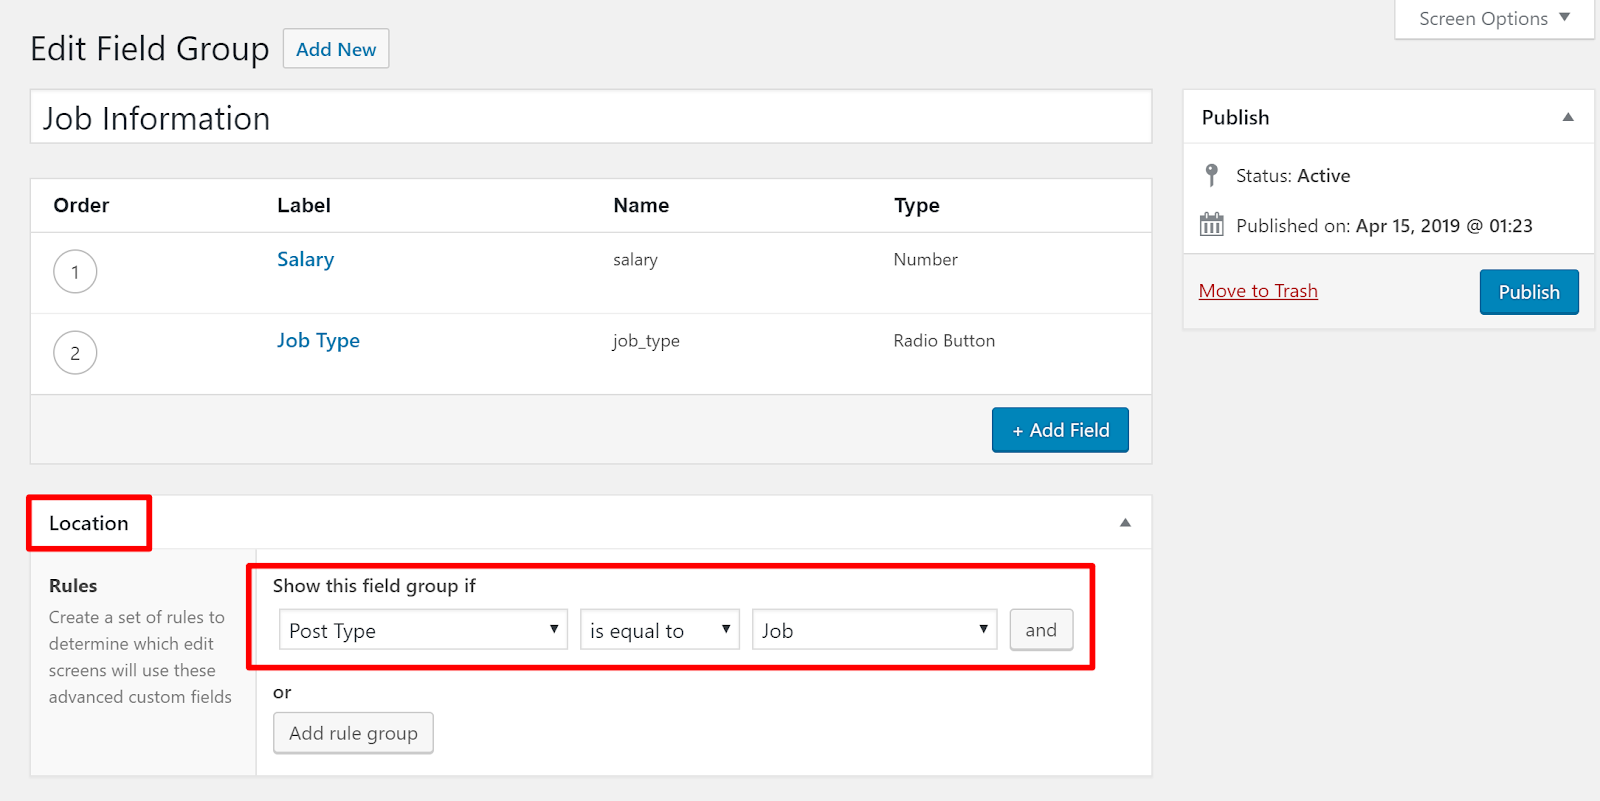Click the Edit Field Group heading
The width and height of the screenshot is (1600, 801).
click(x=150, y=49)
